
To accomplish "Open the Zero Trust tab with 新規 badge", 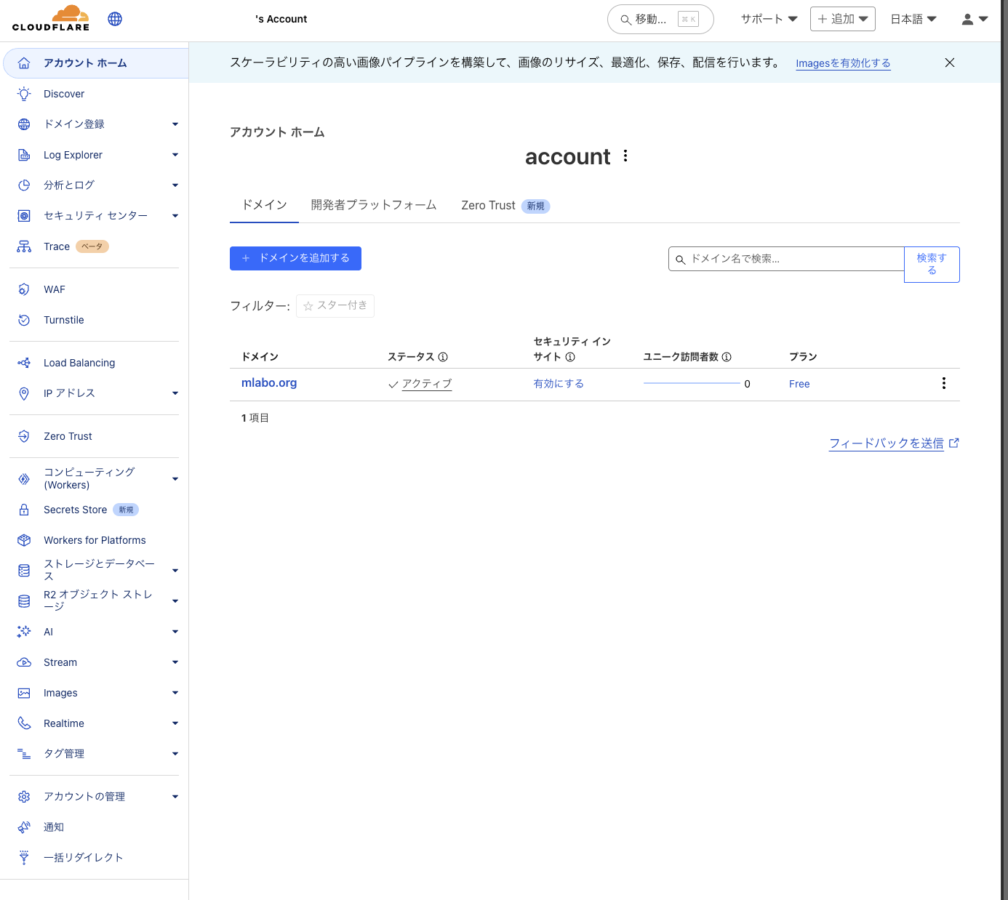I will (488, 205).
